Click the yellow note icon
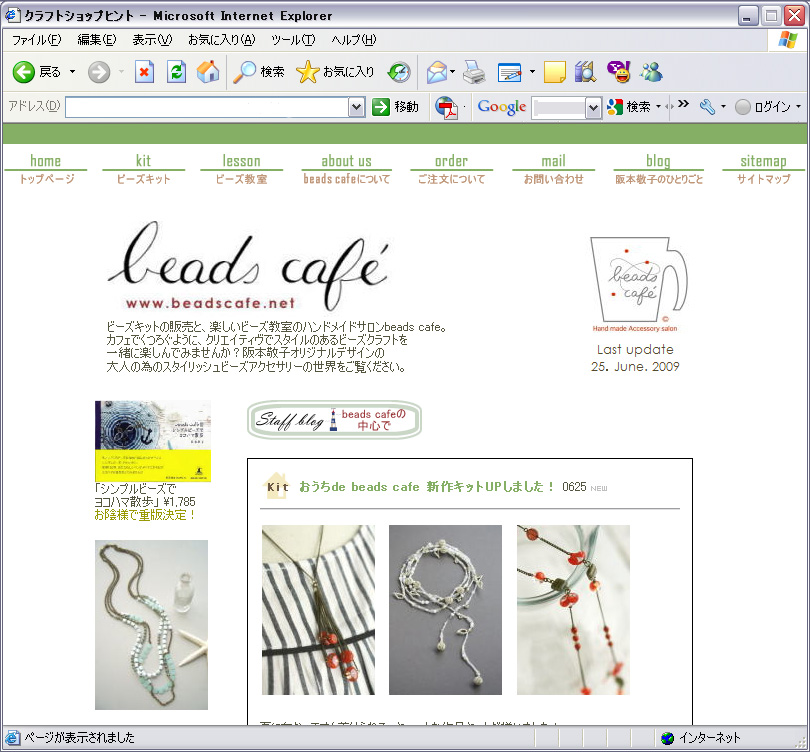Screen dimensions: 810x752 [x=554, y=72]
